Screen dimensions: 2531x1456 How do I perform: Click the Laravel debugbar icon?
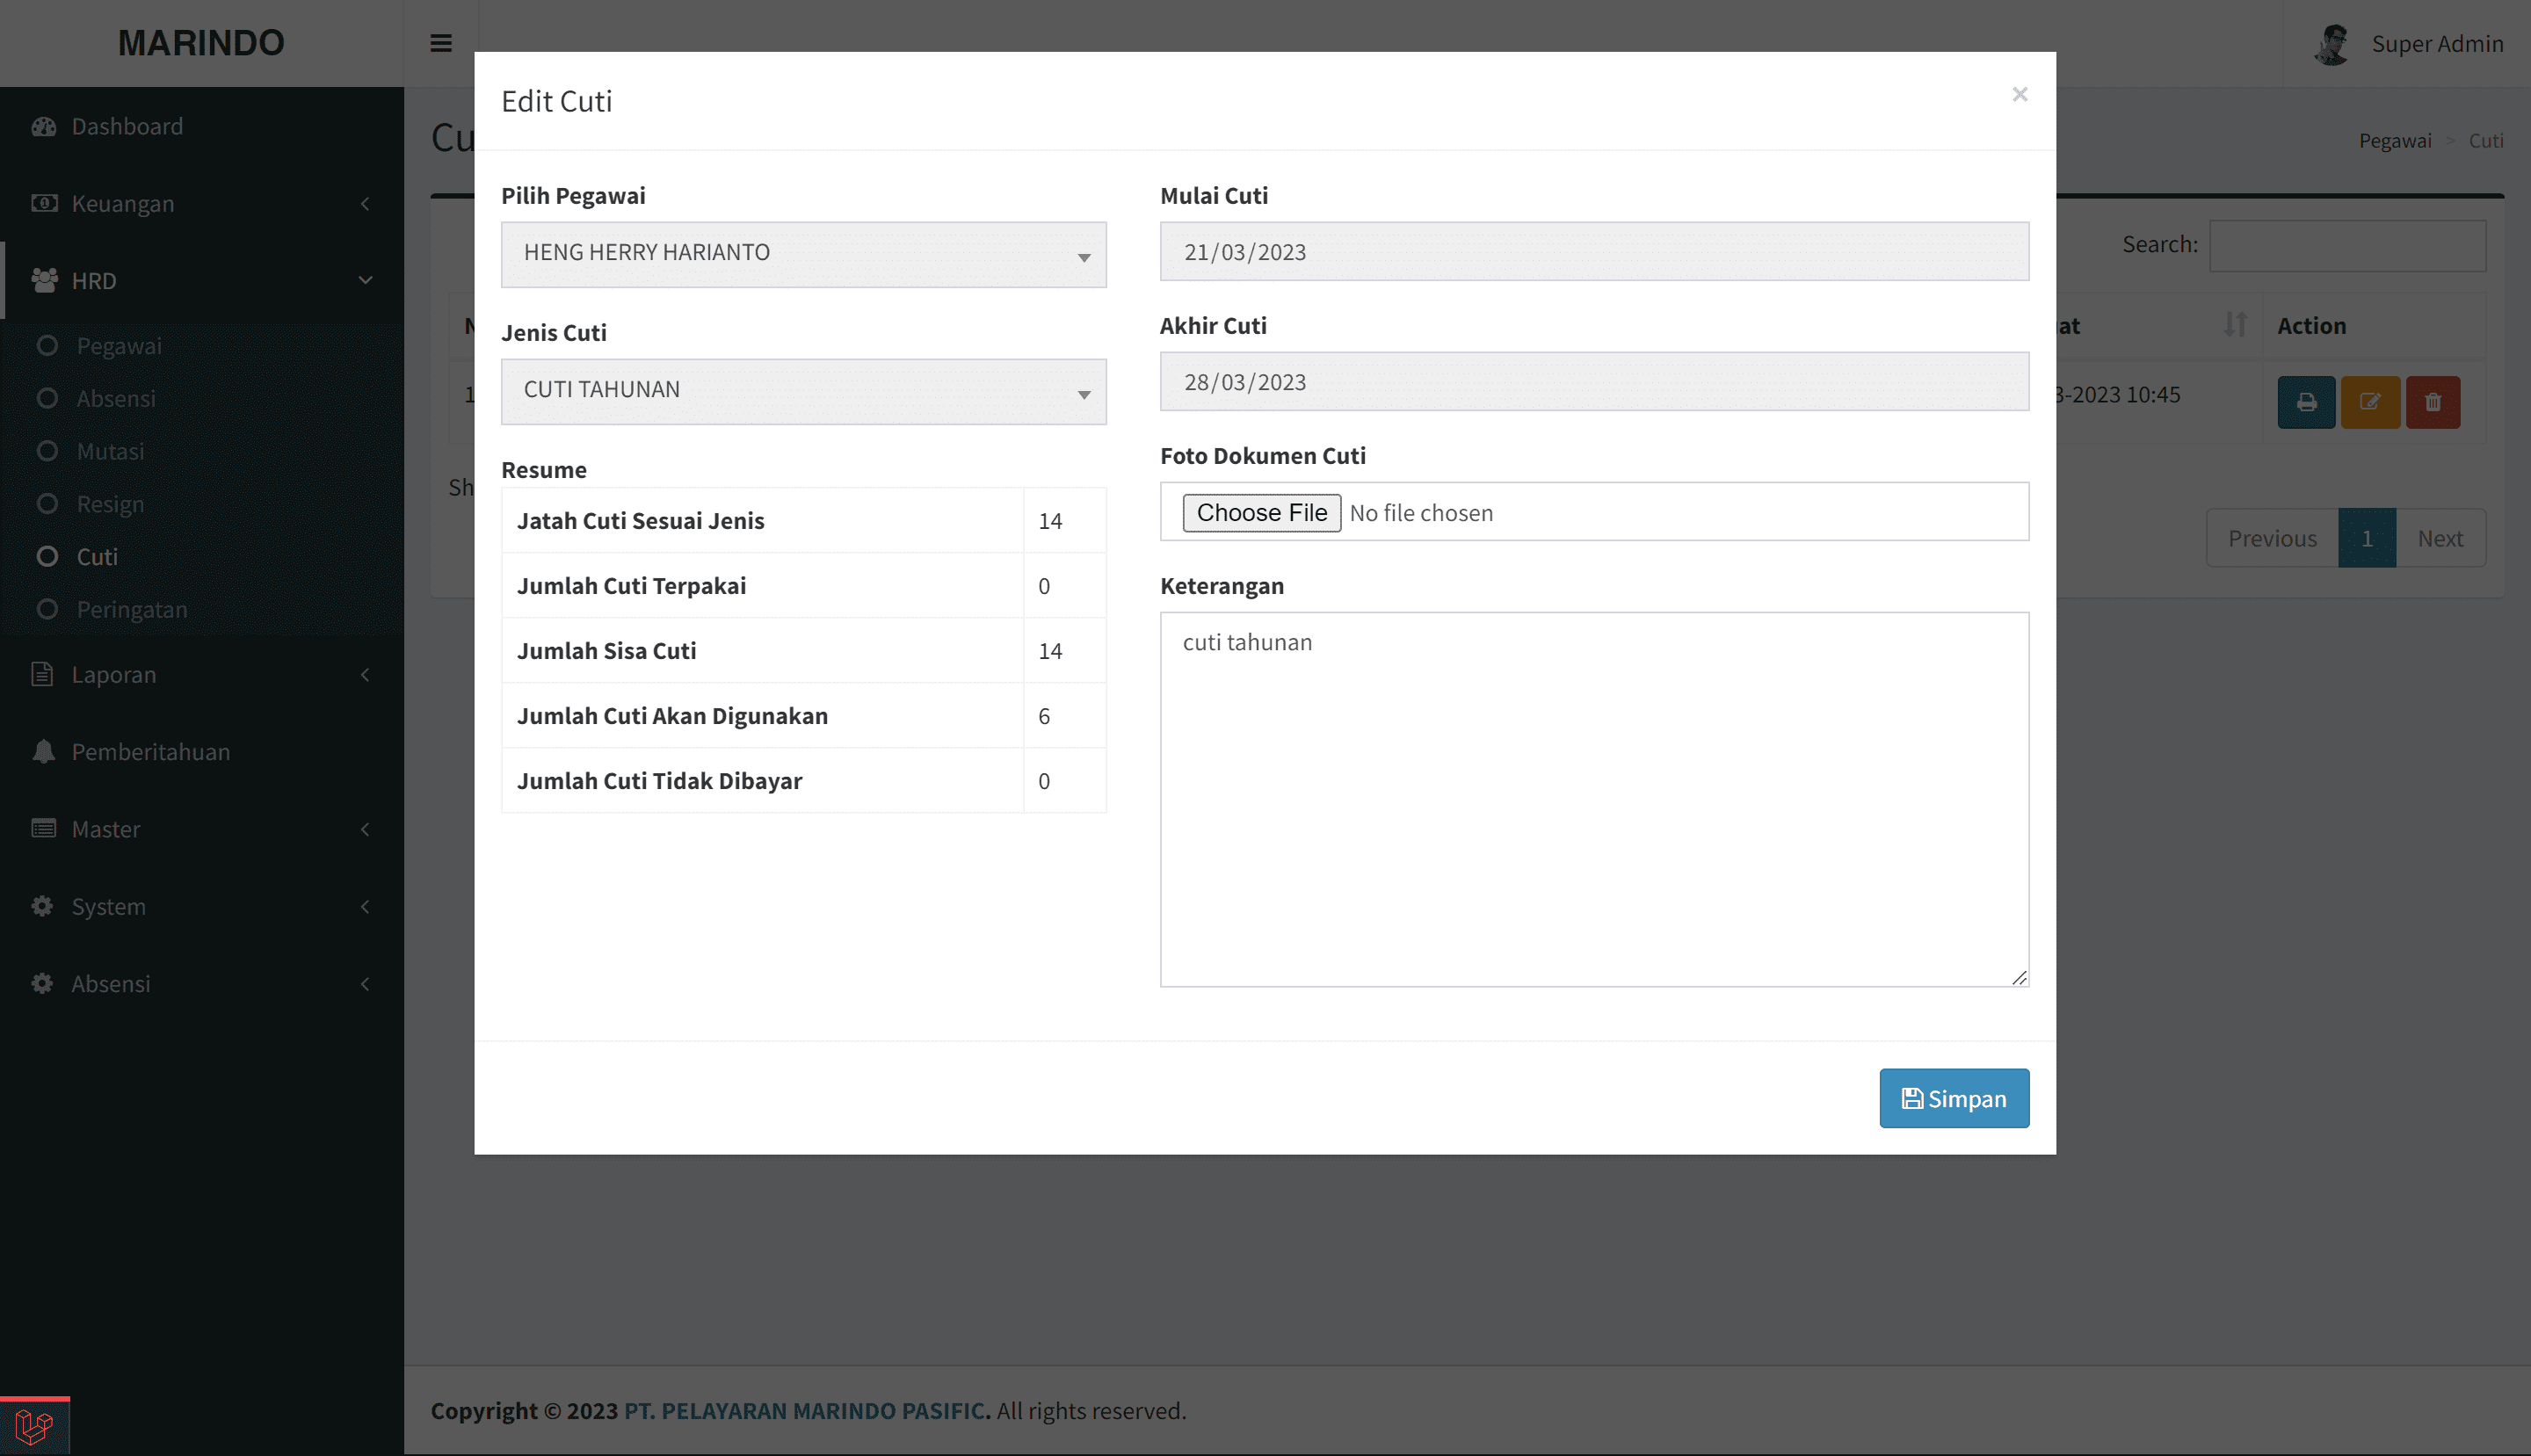point(34,1426)
